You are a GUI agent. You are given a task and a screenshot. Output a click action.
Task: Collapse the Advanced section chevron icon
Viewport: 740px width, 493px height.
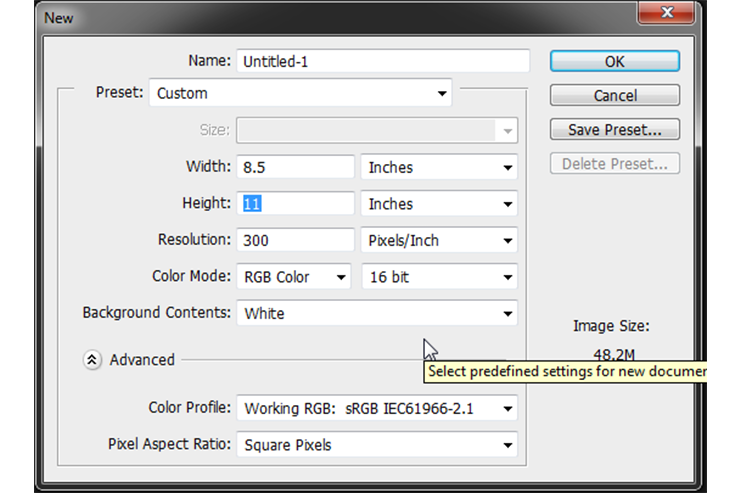[x=92, y=360]
